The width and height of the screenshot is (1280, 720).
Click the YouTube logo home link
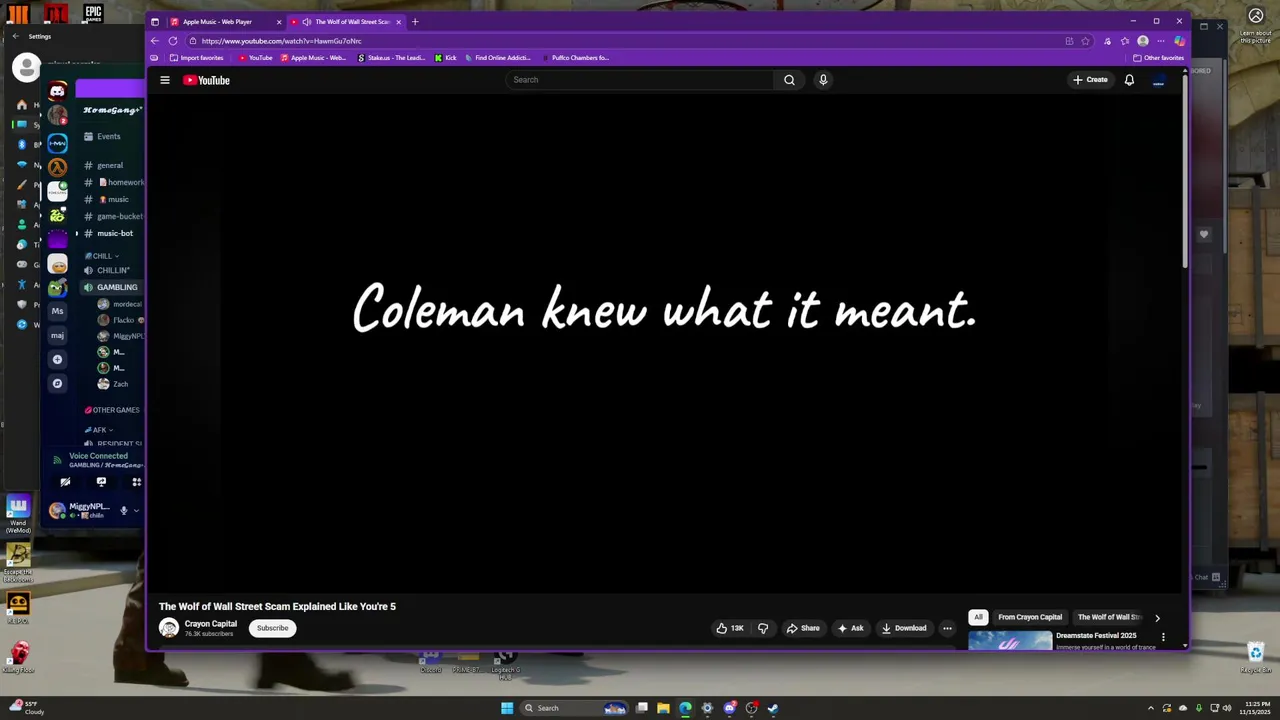pos(206,80)
